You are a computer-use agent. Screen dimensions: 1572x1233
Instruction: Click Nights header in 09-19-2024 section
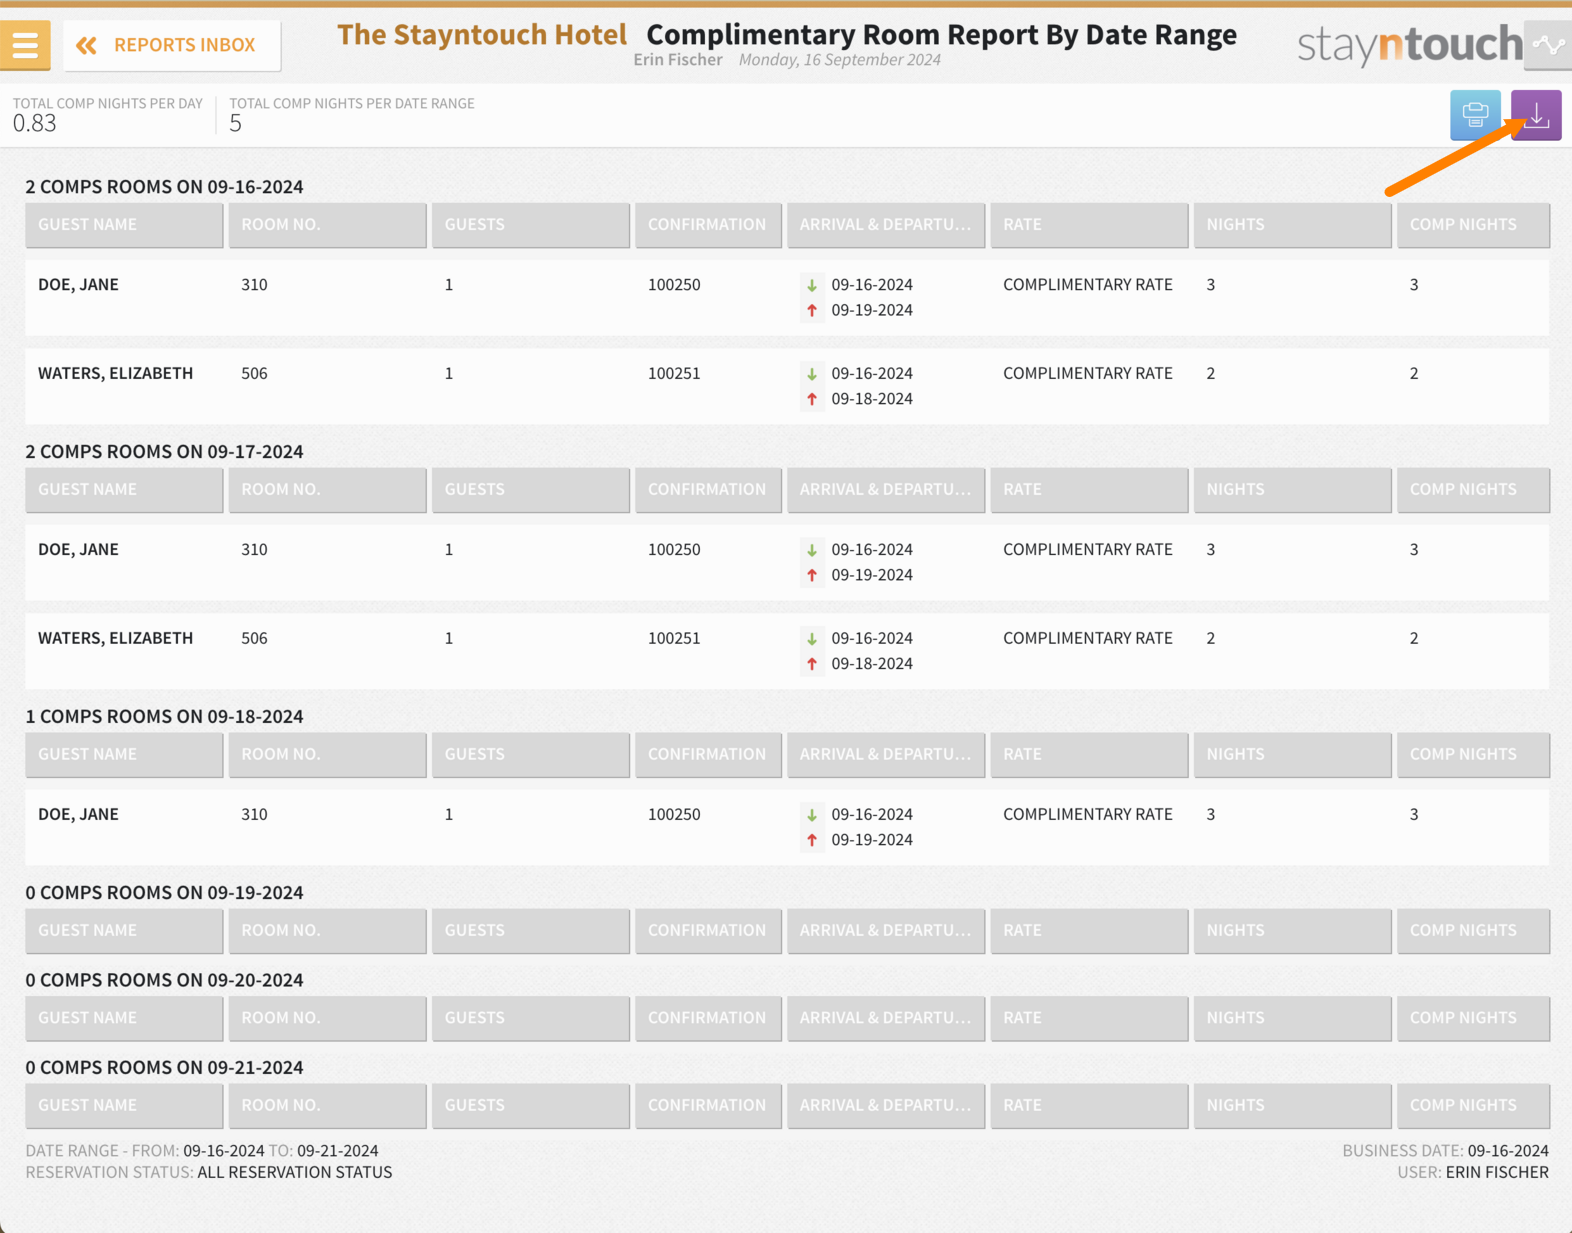click(1292, 931)
